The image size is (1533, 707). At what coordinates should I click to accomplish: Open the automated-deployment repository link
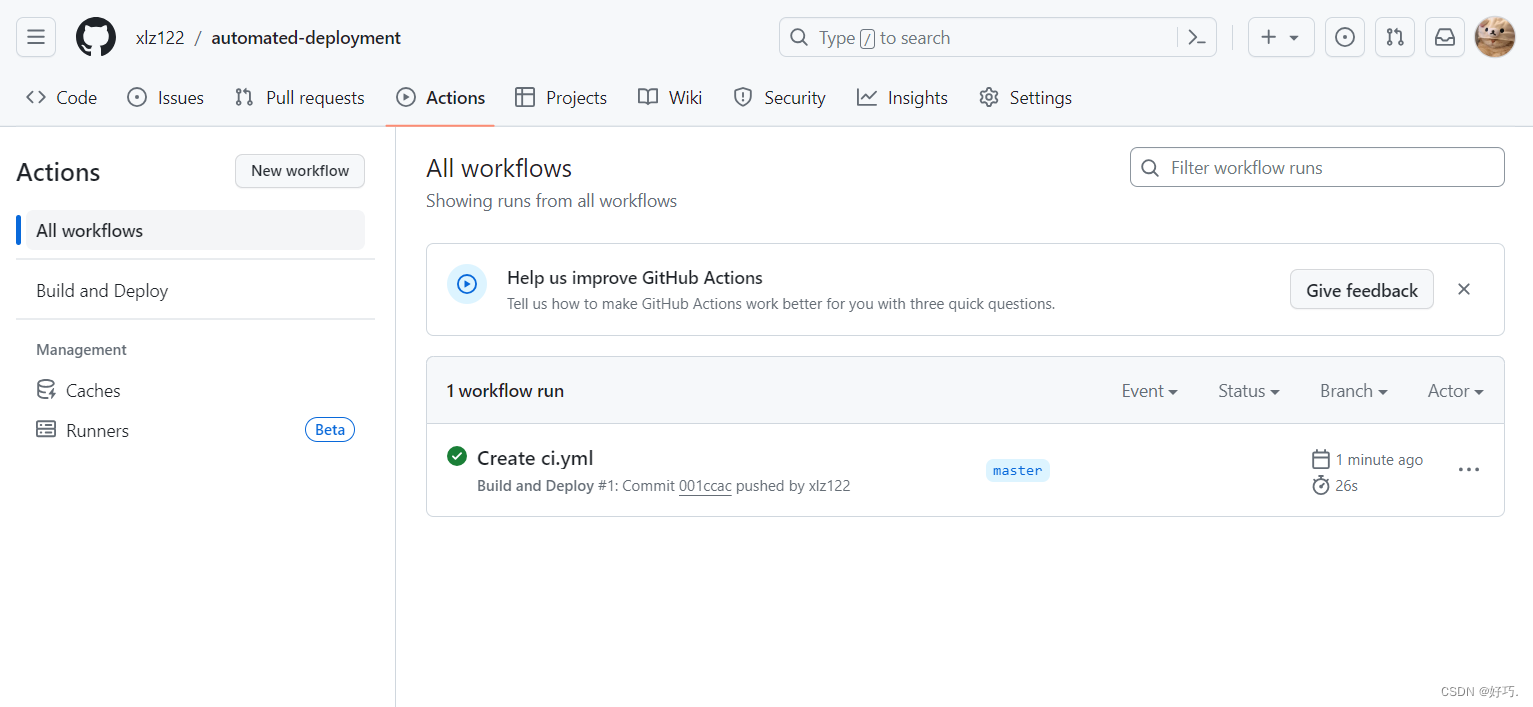306,38
